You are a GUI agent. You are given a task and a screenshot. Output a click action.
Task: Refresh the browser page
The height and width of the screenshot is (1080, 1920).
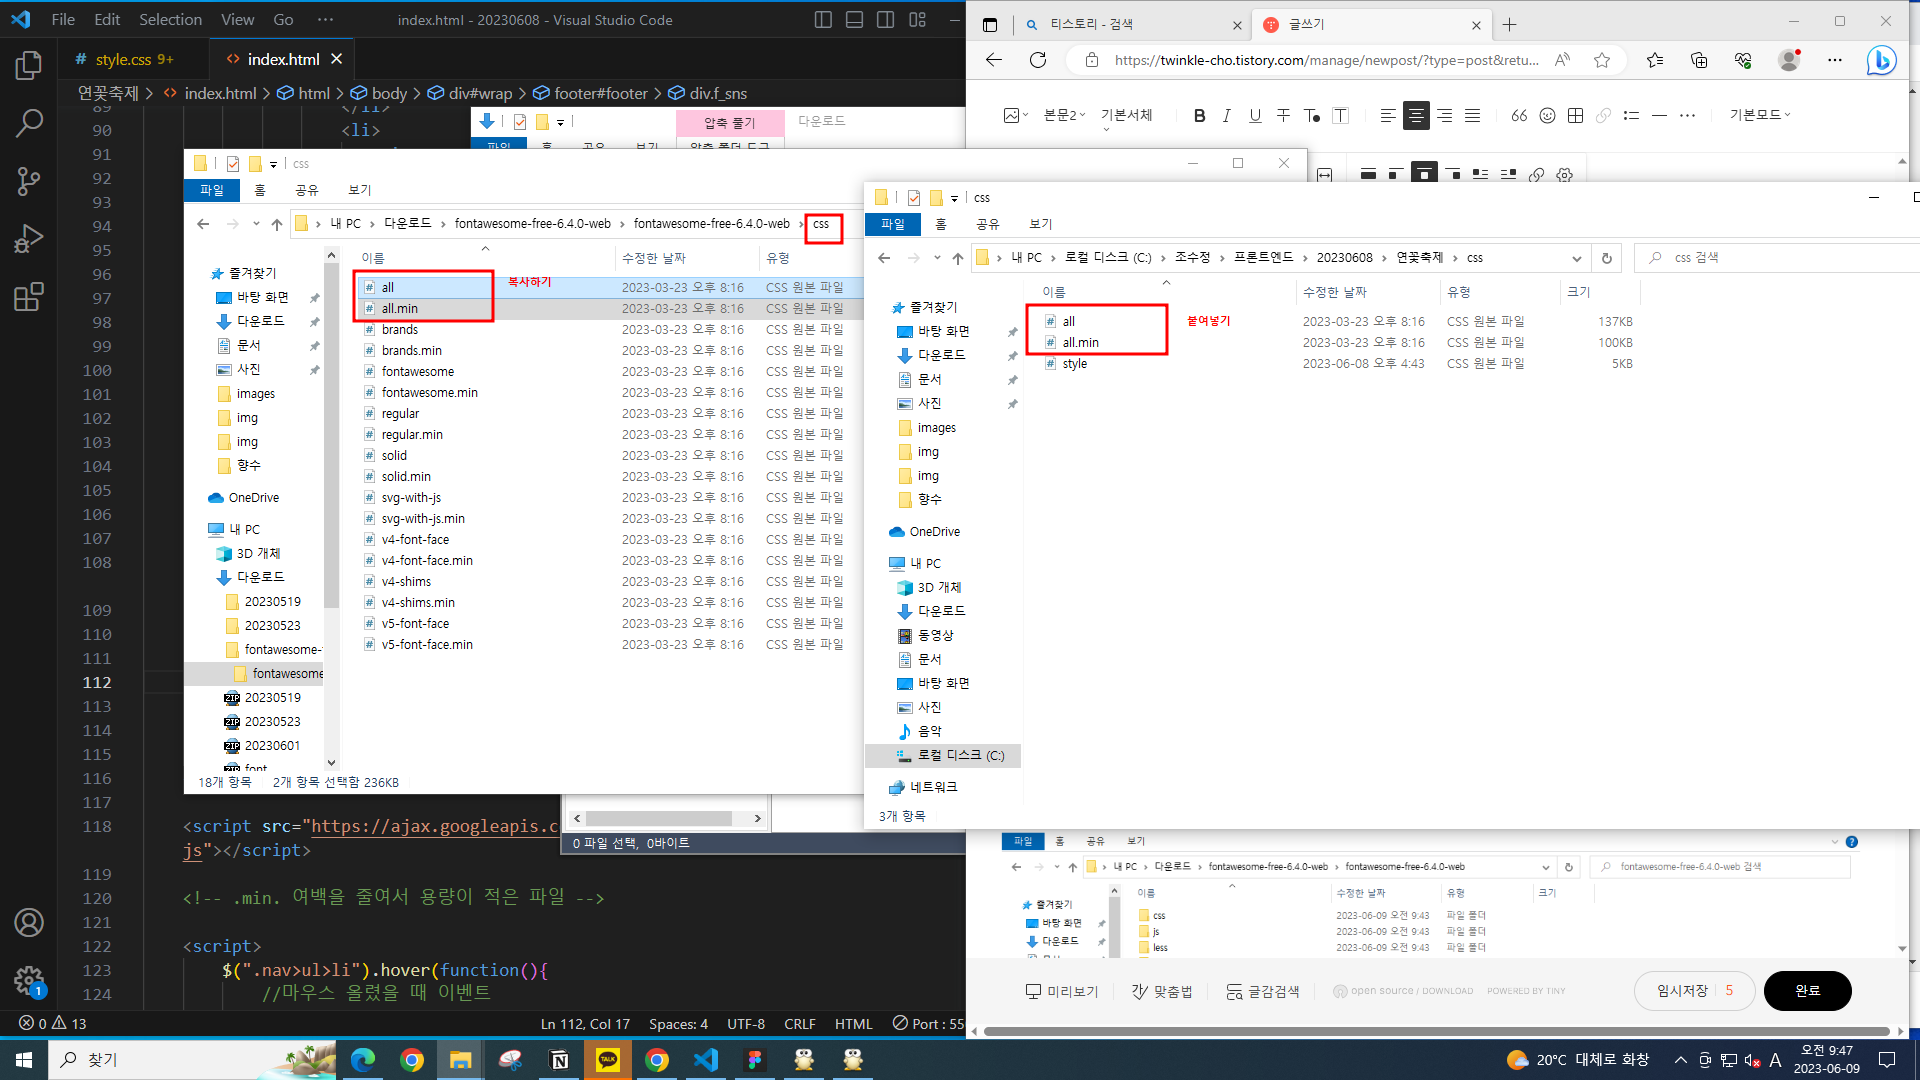(x=1038, y=60)
